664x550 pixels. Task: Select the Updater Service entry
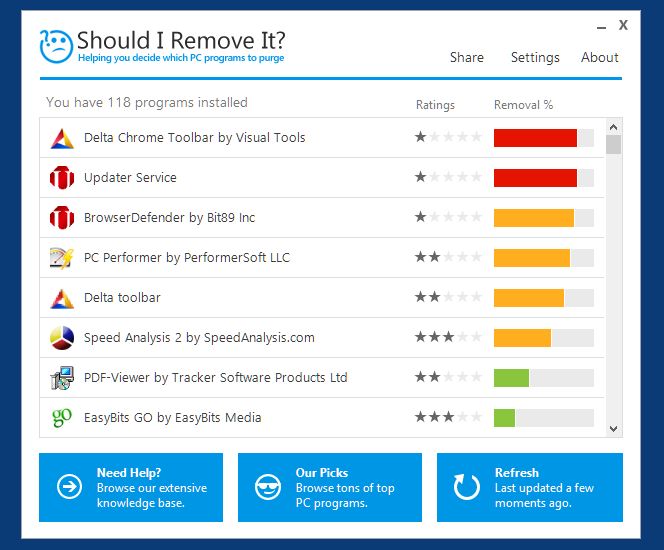[x=322, y=178]
